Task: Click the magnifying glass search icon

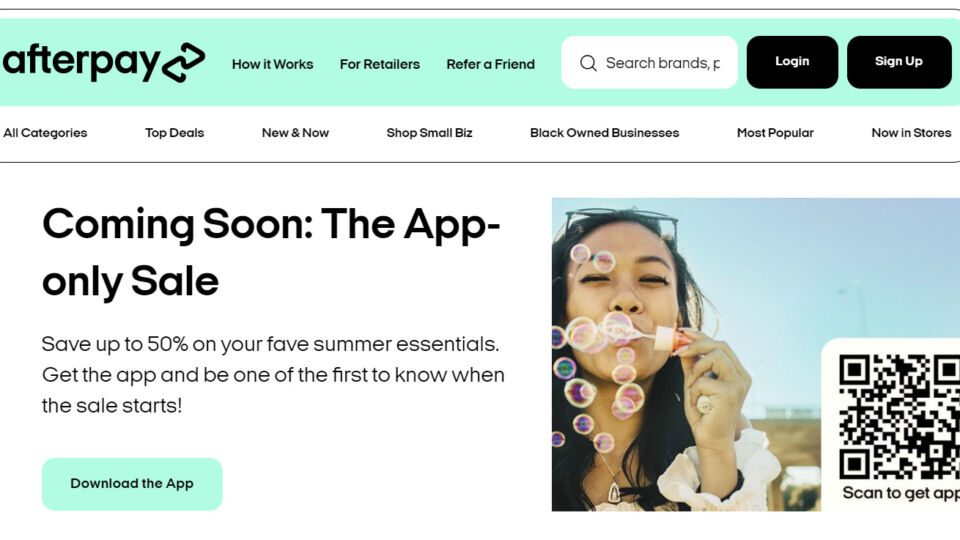Action: coord(588,63)
